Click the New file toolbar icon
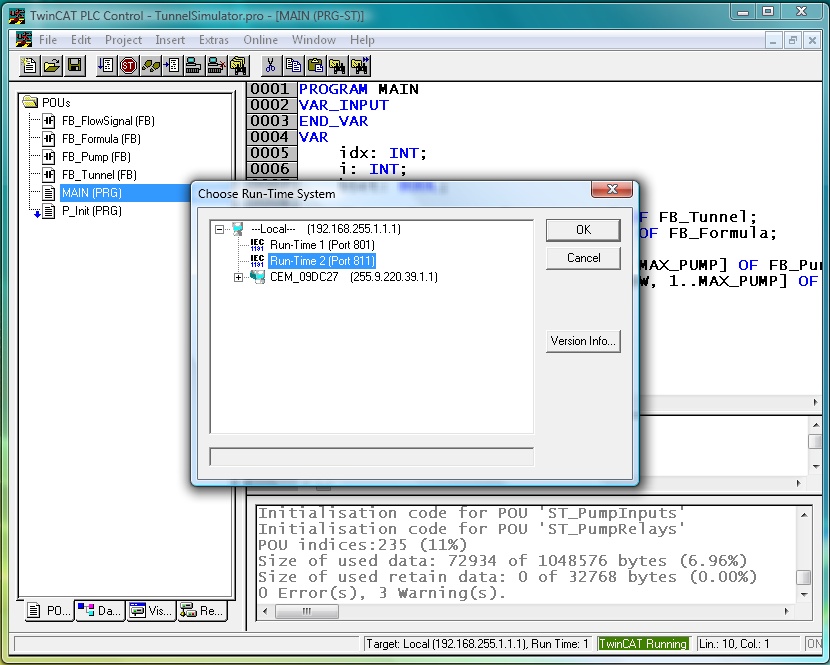Image resolution: width=830 pixels, height=665 pixels. 29,66
